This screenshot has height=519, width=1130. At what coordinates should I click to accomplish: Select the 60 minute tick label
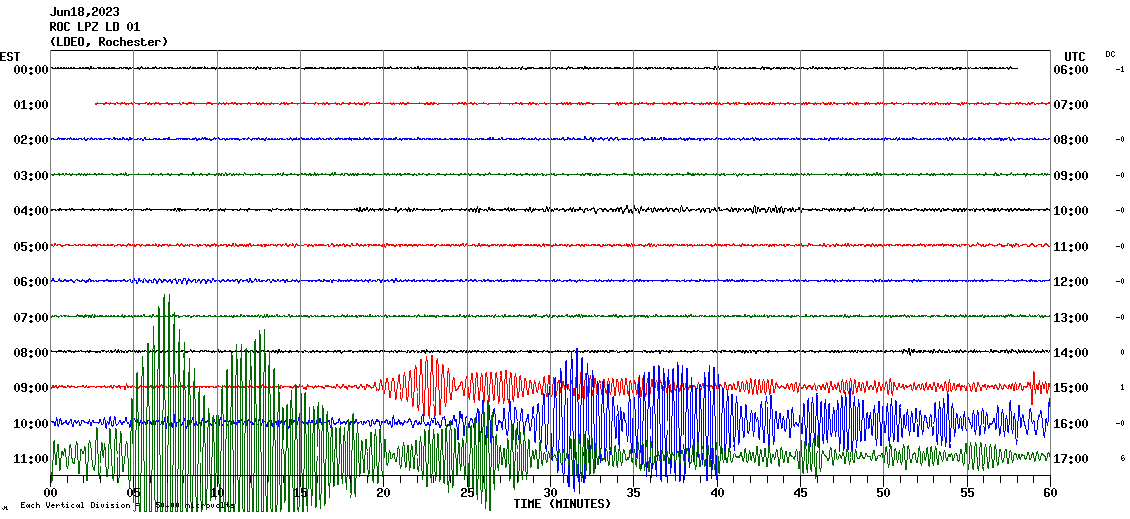[1049, 493]
